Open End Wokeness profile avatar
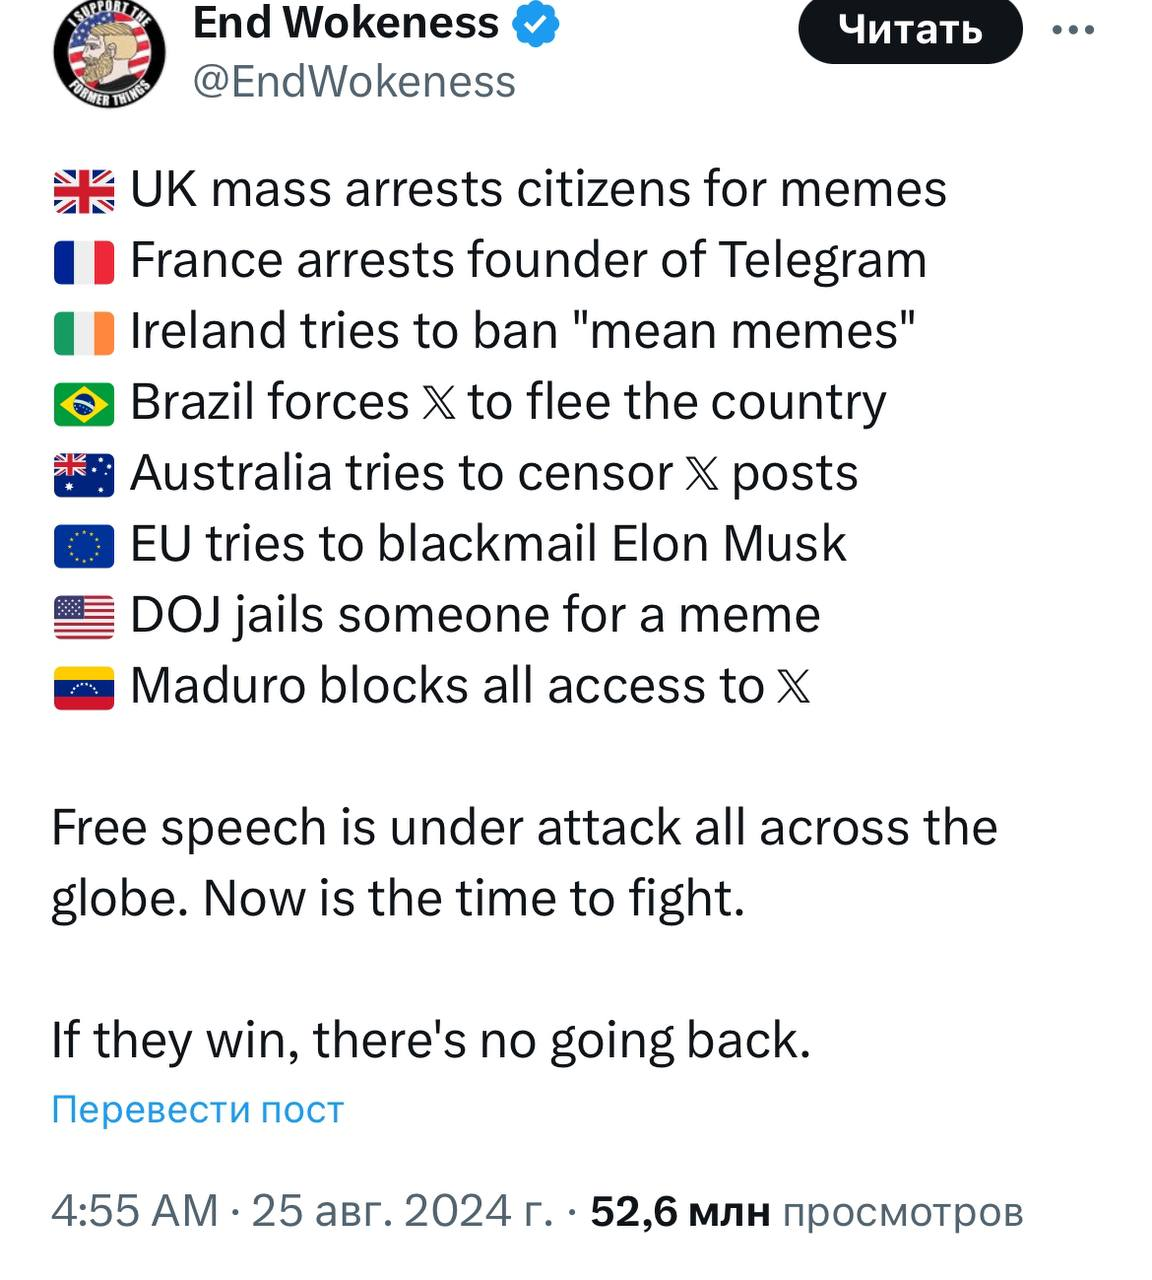 (108, 53)
